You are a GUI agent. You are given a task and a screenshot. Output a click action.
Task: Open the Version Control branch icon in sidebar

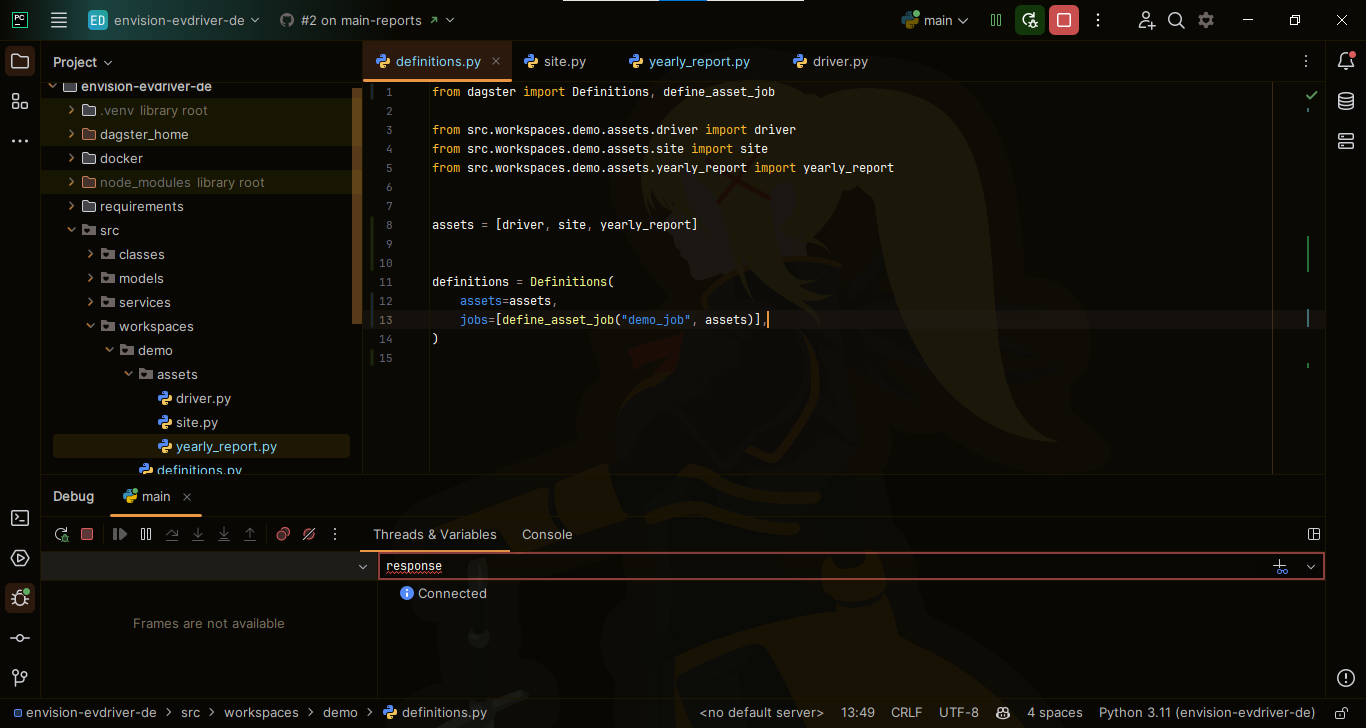point(20,678)
